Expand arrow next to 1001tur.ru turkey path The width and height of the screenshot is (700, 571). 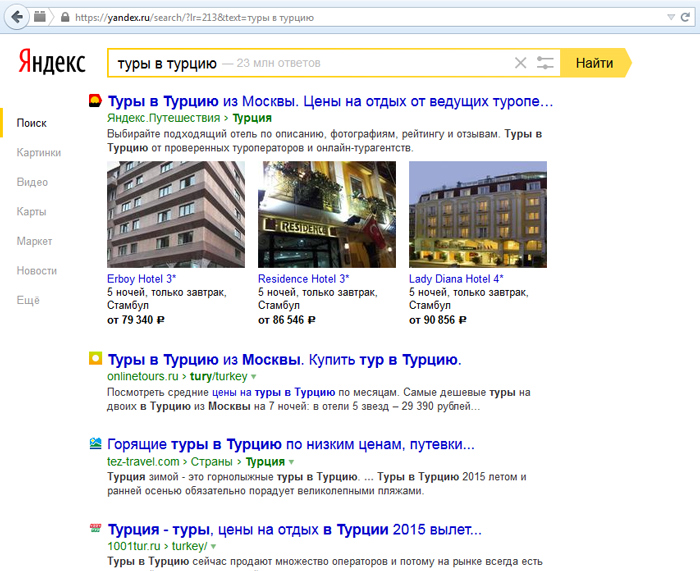(214, 547)
